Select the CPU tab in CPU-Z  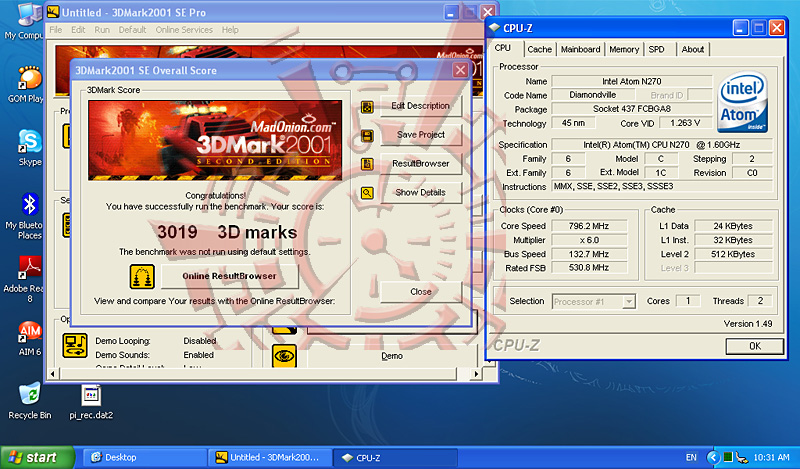coord(503,48)
